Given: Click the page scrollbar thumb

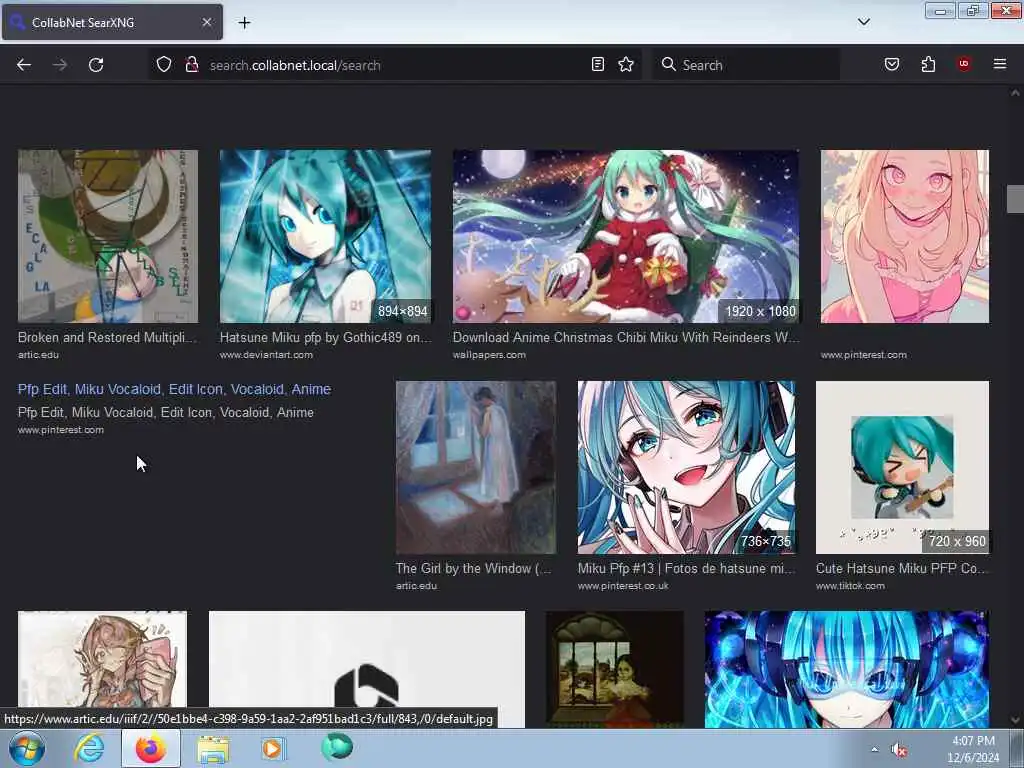Looking at the screenshot, I should coord(1015,199).
